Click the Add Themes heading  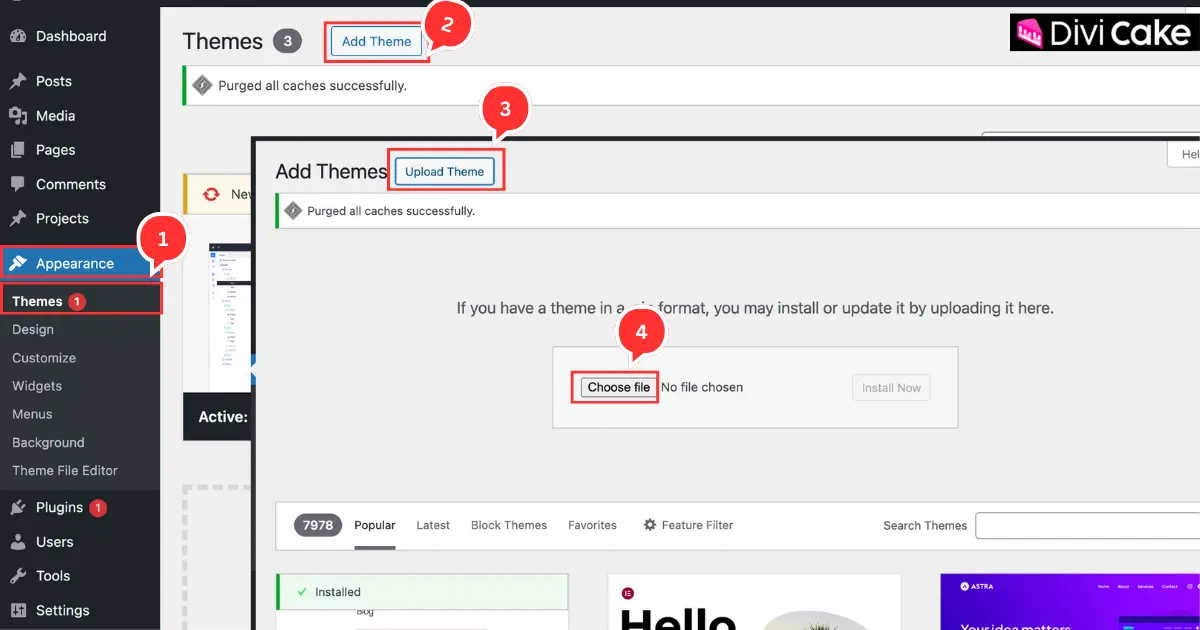331,171
